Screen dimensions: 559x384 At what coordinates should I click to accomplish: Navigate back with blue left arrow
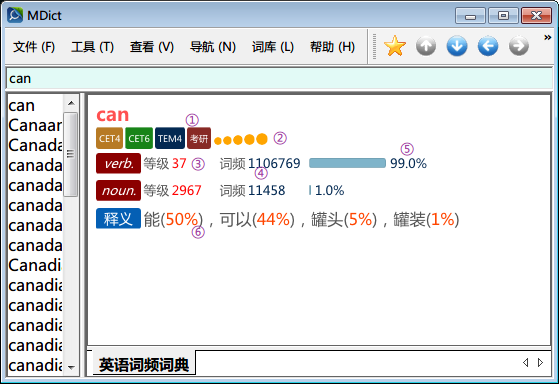[488, 46]
